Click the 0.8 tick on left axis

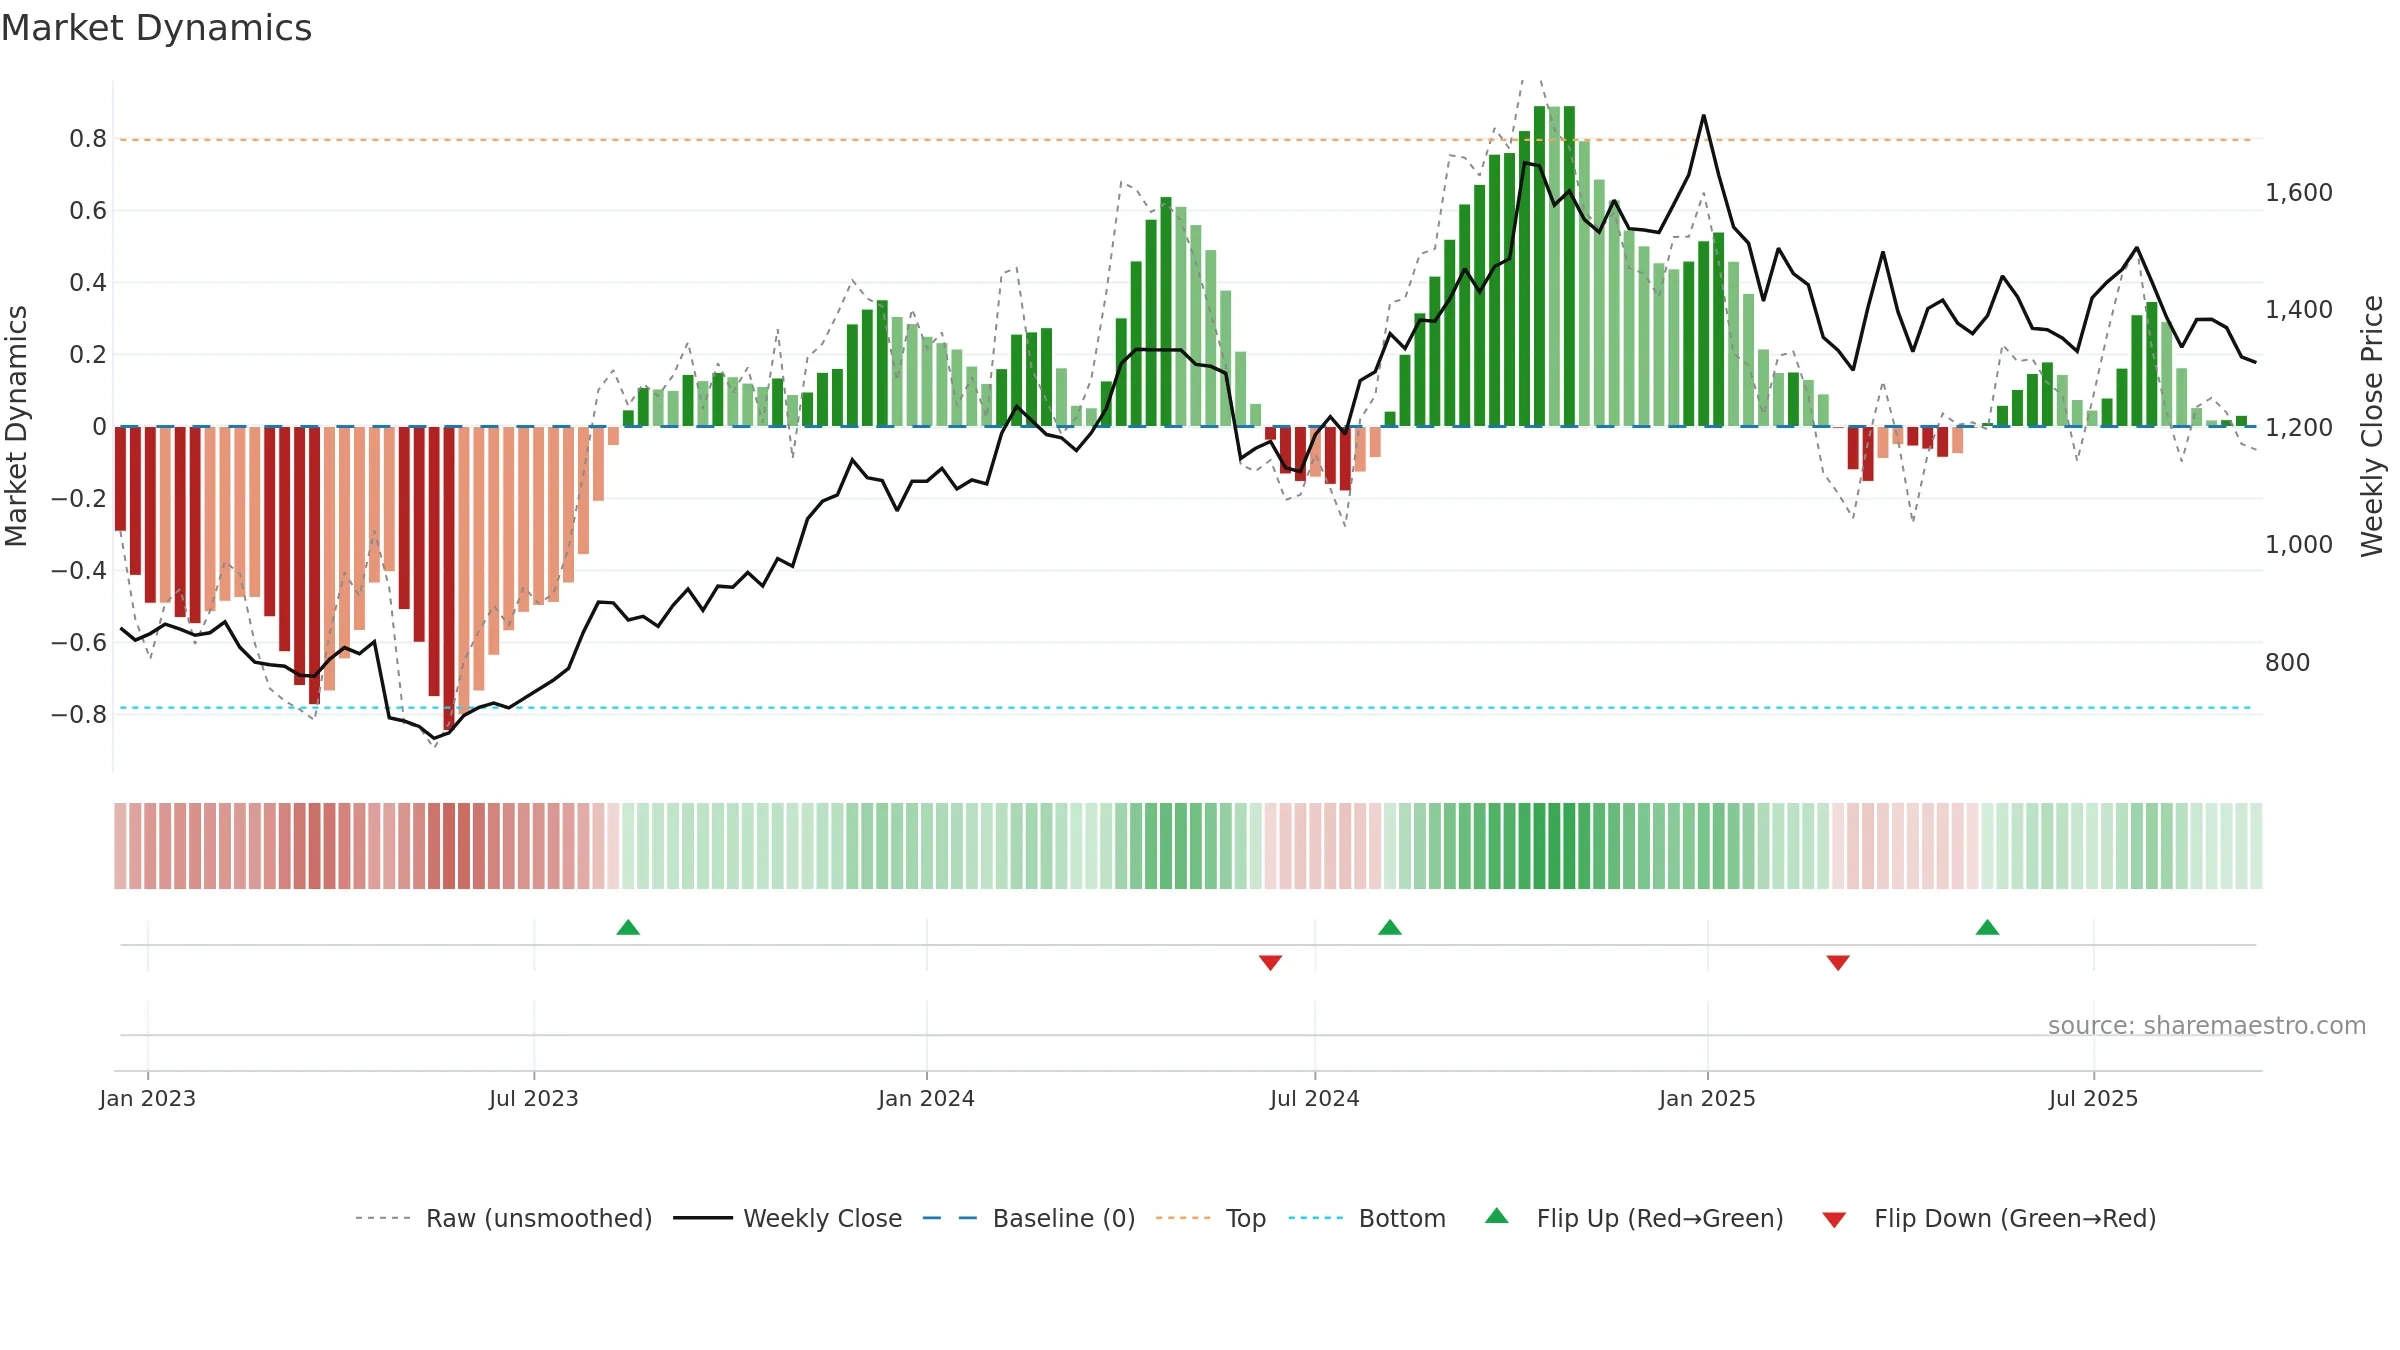(x=88, y=139)
